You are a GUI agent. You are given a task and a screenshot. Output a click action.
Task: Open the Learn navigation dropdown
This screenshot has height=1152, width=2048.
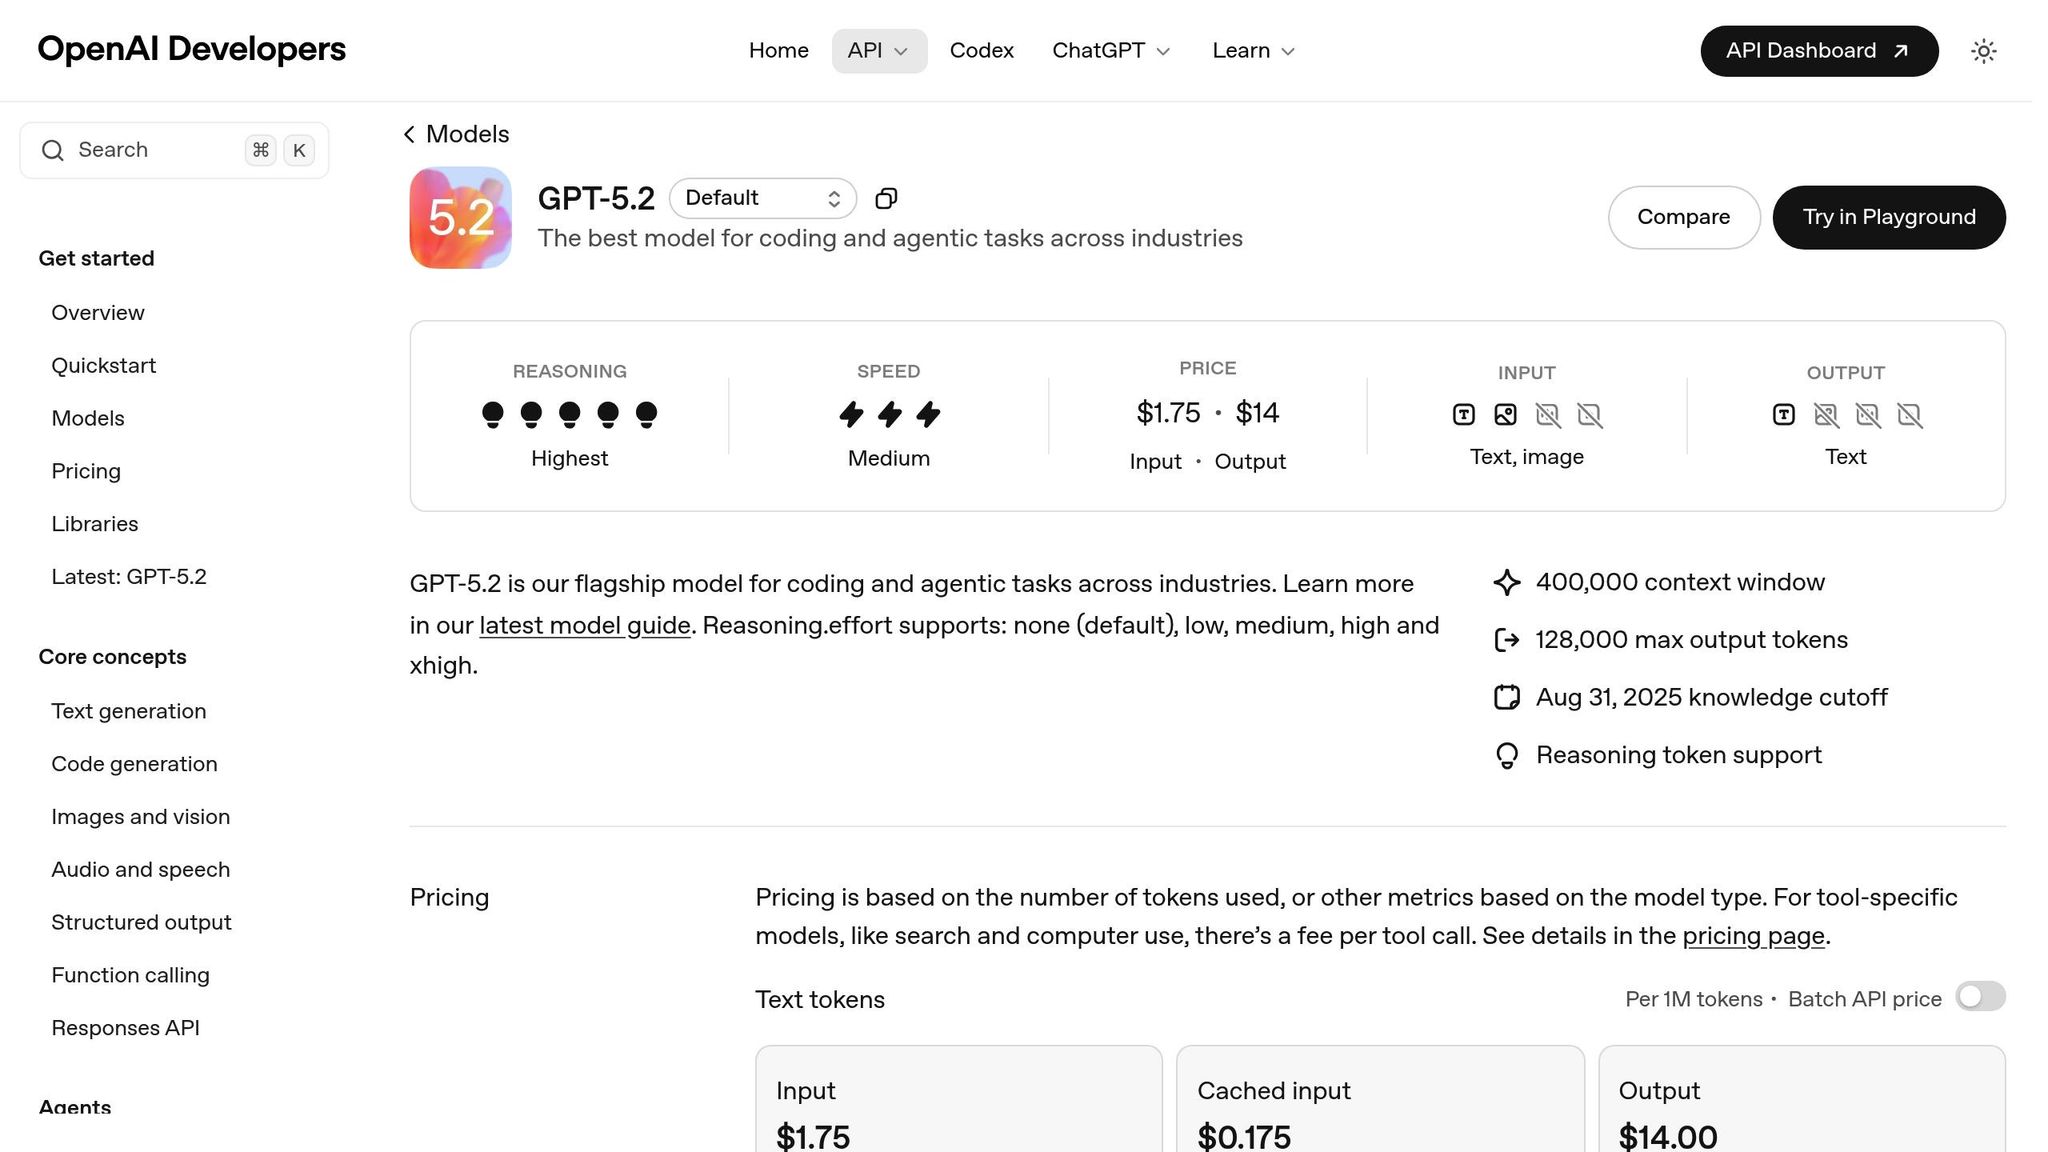coord(1253,51)
